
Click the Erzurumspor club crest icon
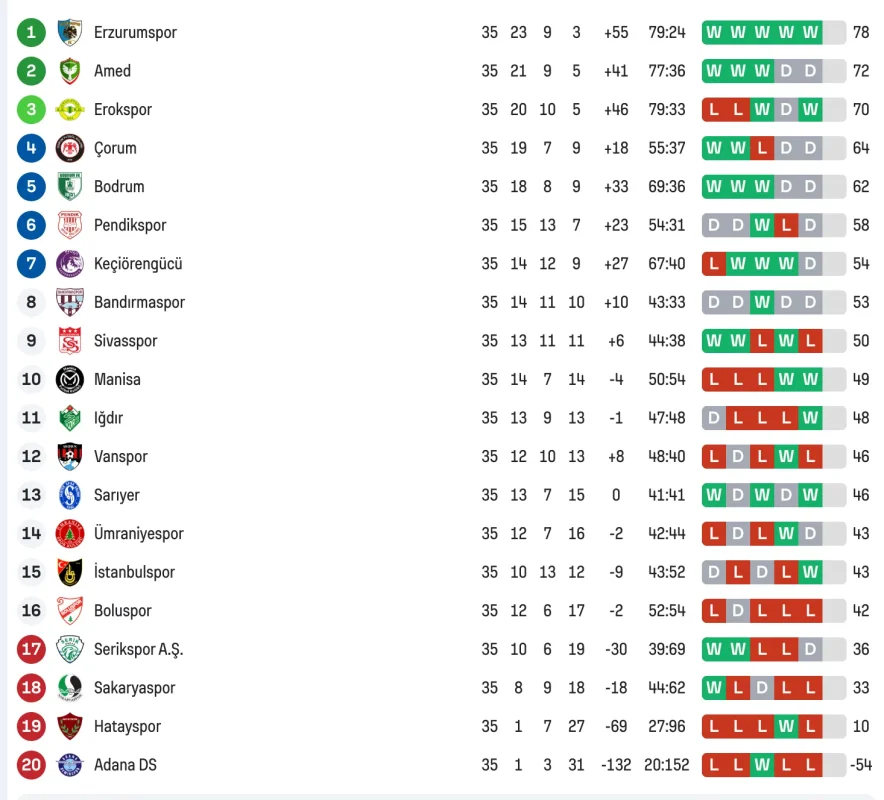coord(69,32)
